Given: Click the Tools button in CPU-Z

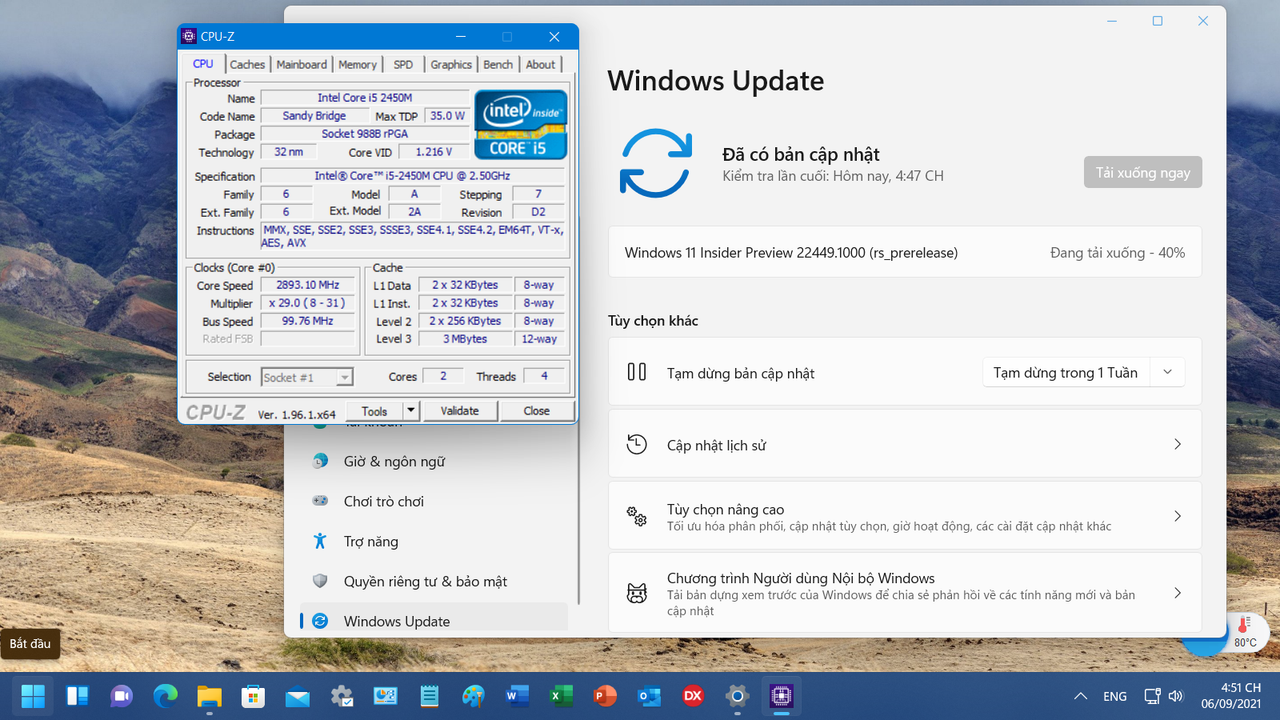Looking at the screenshot, I should [x=374, y=411].
